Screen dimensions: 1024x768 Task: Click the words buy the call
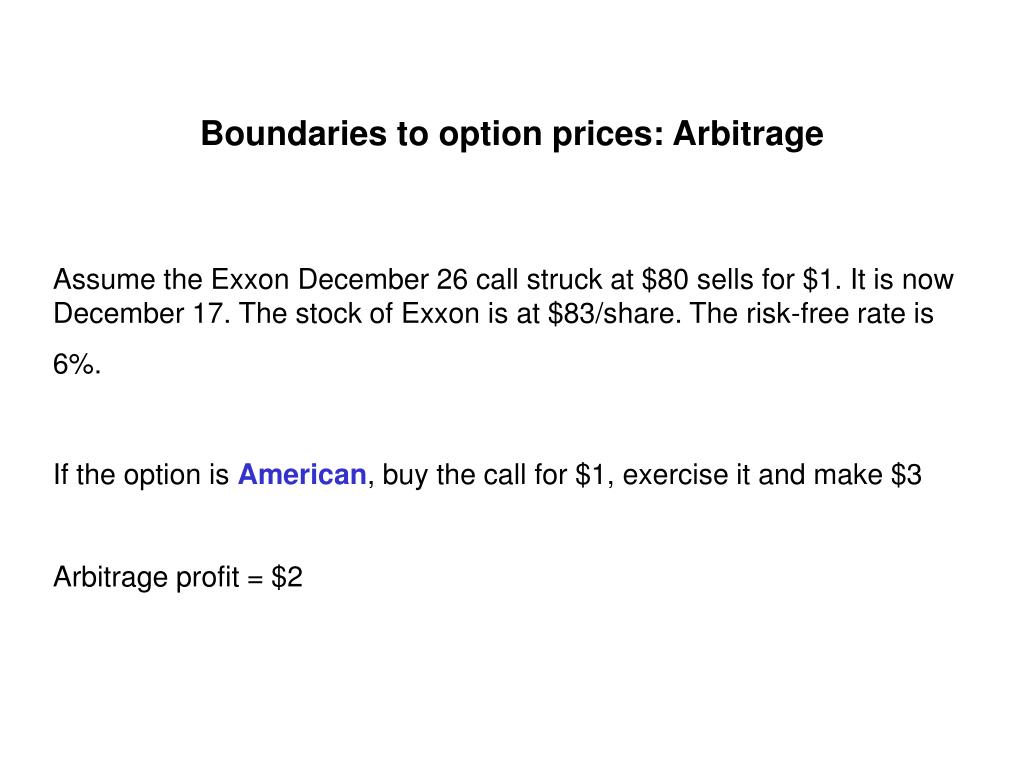pos(454,475)
